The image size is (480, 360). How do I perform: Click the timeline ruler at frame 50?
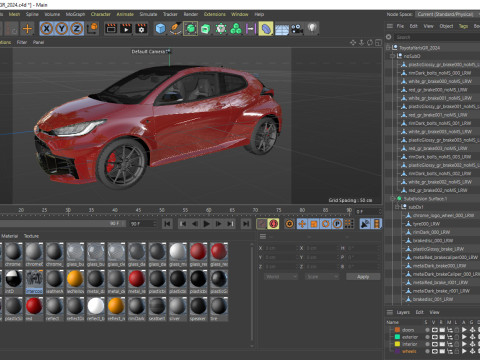coord(162,210)
